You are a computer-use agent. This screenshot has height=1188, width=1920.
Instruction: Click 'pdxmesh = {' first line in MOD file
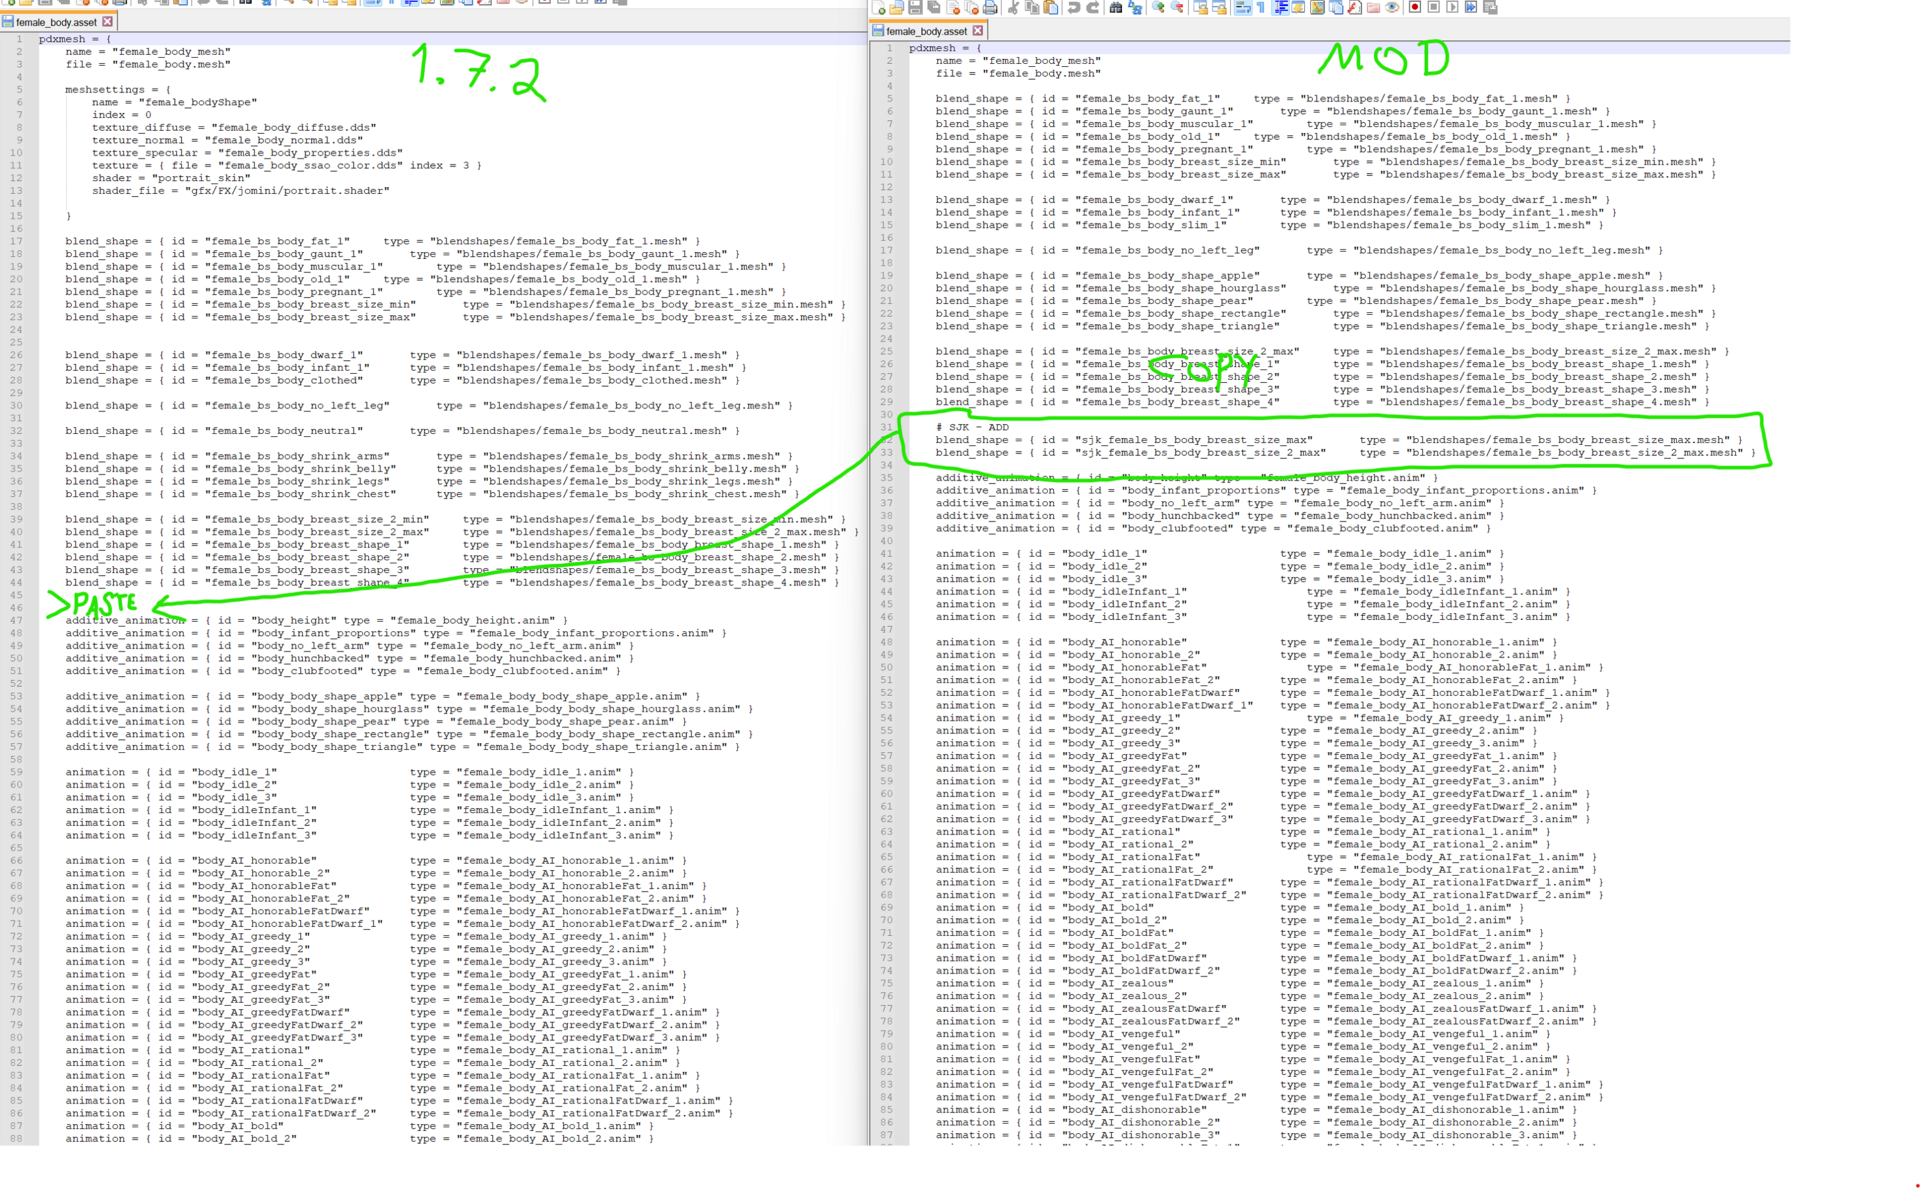pyautogui.click(x=945, y=48)
